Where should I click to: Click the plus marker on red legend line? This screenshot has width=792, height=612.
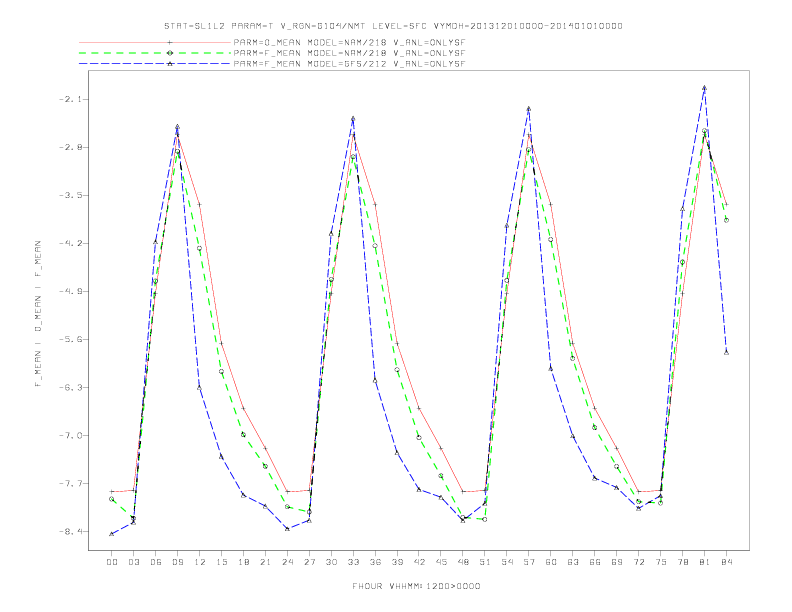point(170,42)
